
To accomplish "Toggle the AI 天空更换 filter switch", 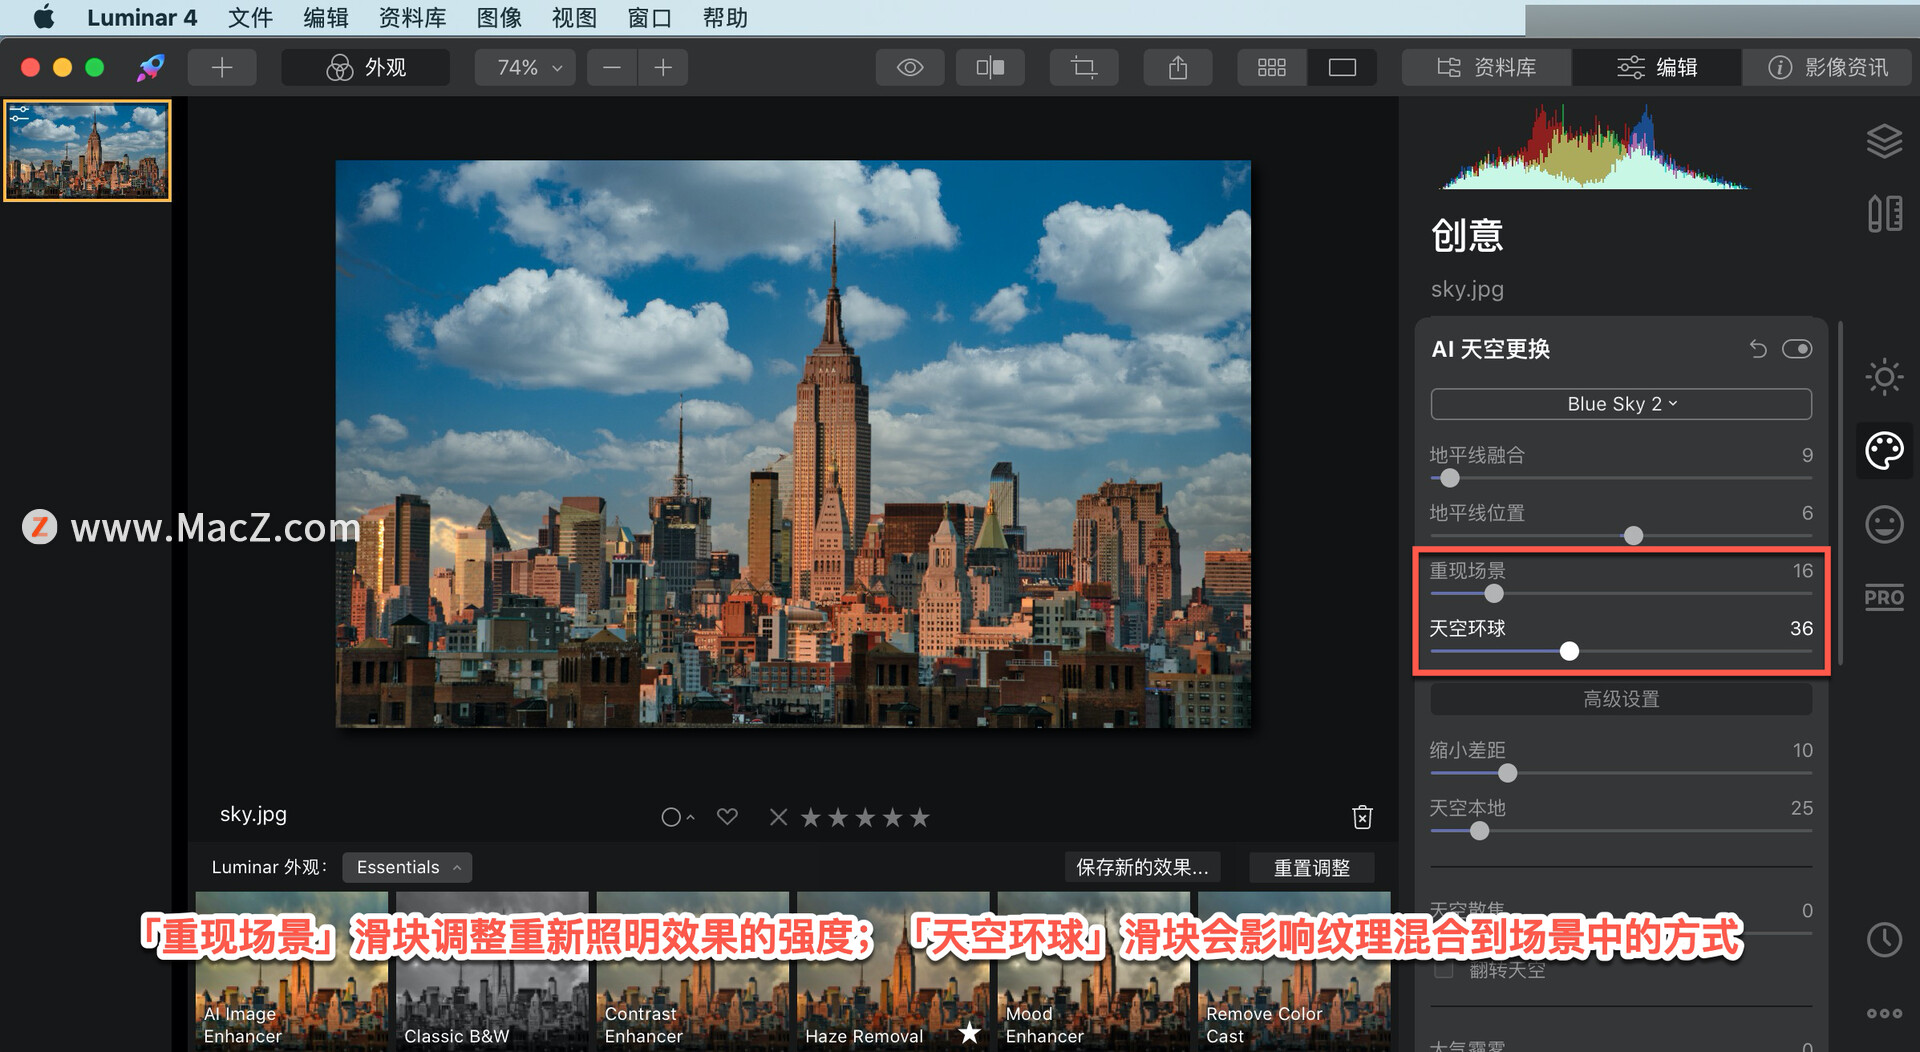I will pyautogui.click(x=1797, y=348).
